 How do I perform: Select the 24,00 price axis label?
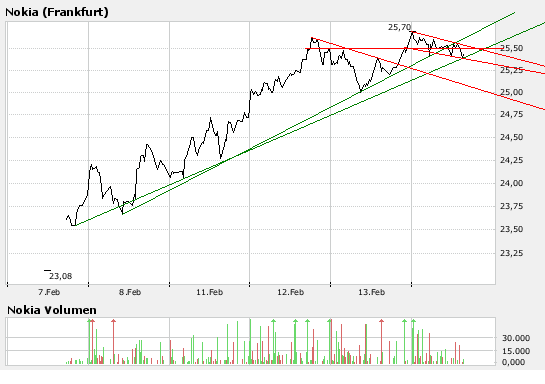point(511,183)
